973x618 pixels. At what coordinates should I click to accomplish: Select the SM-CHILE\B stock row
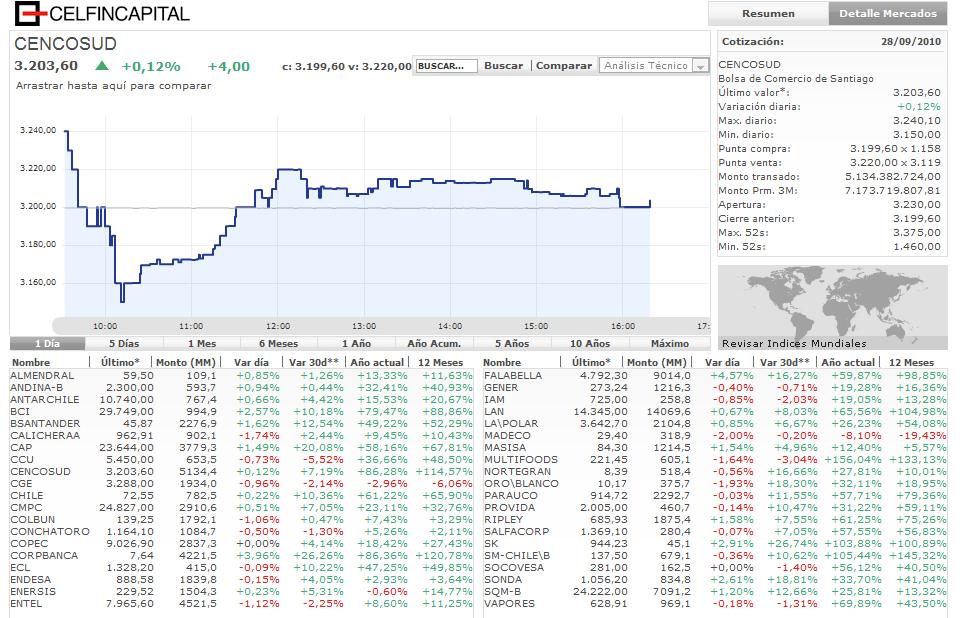[715, 555]
